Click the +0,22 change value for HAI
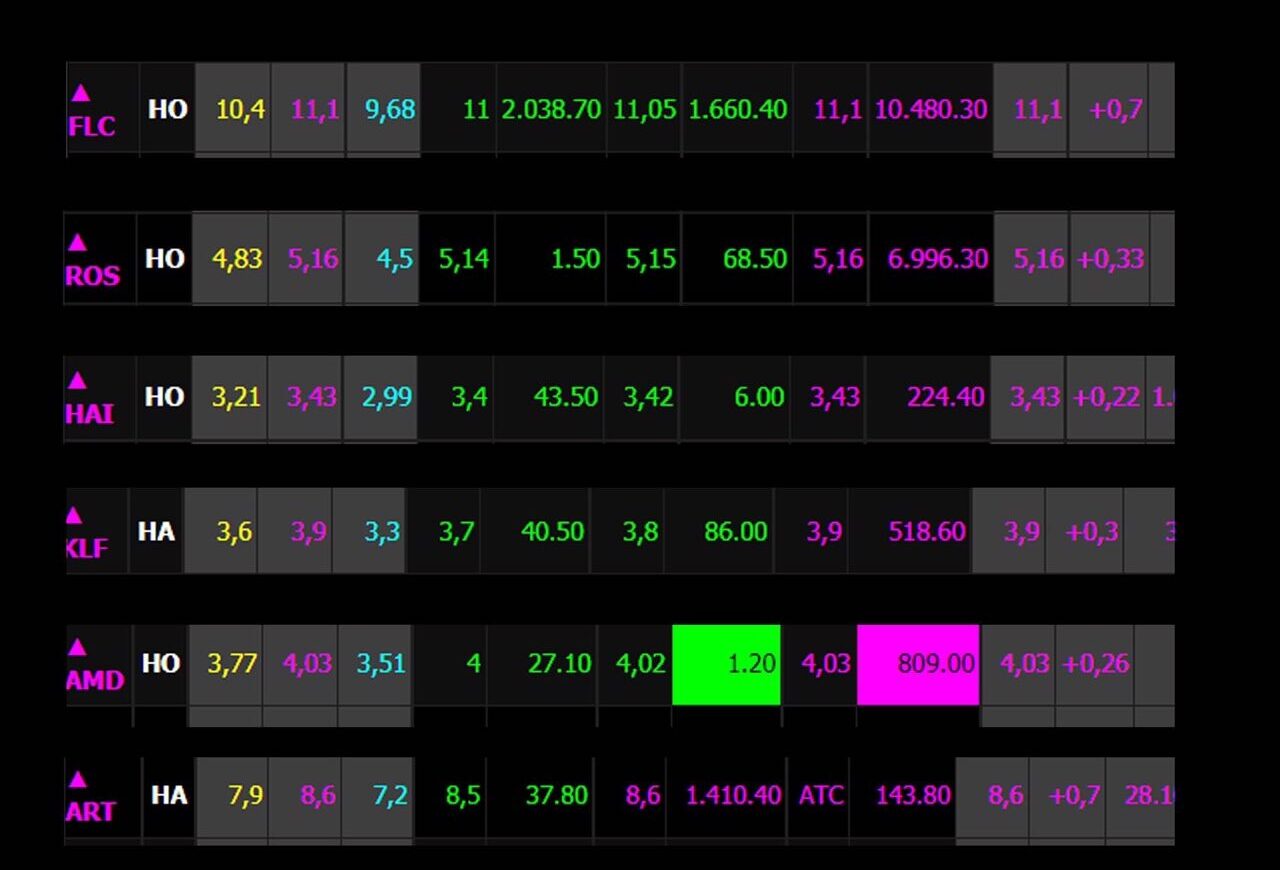 1106,397
